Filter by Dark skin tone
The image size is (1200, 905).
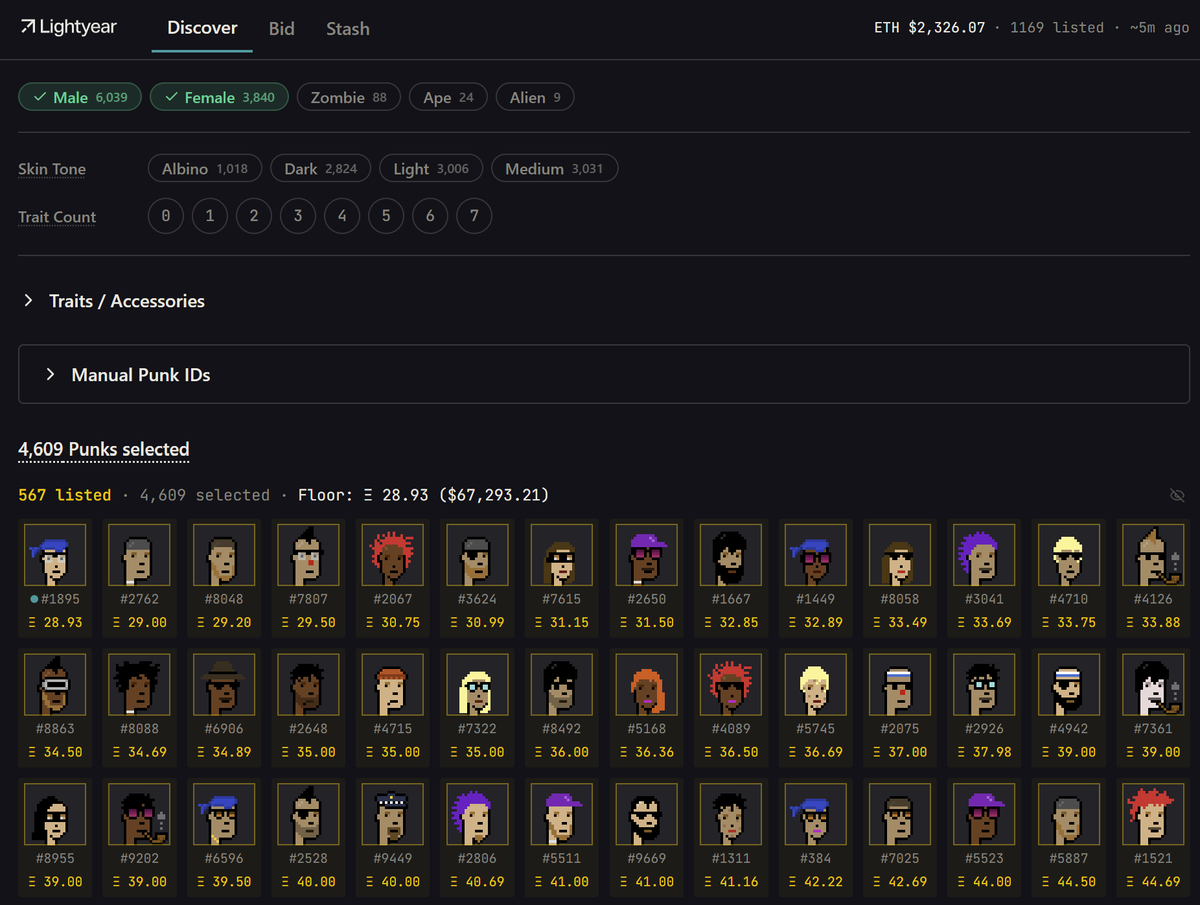320,168
